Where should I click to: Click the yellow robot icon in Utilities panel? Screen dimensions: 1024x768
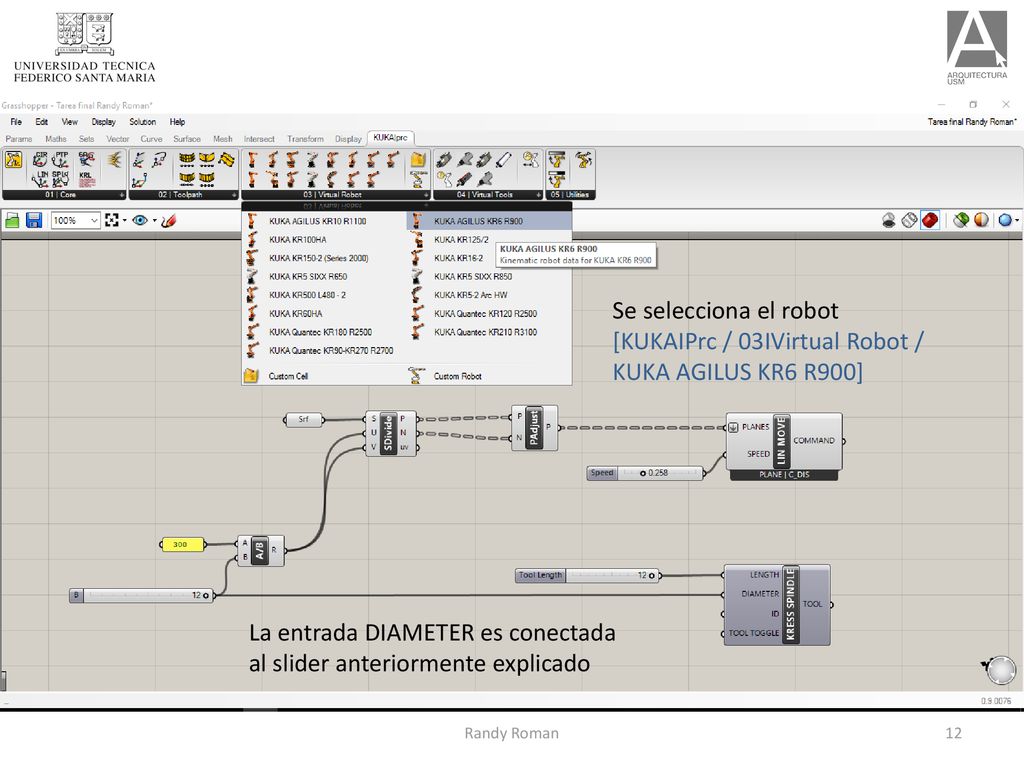(x=583, y=160)
